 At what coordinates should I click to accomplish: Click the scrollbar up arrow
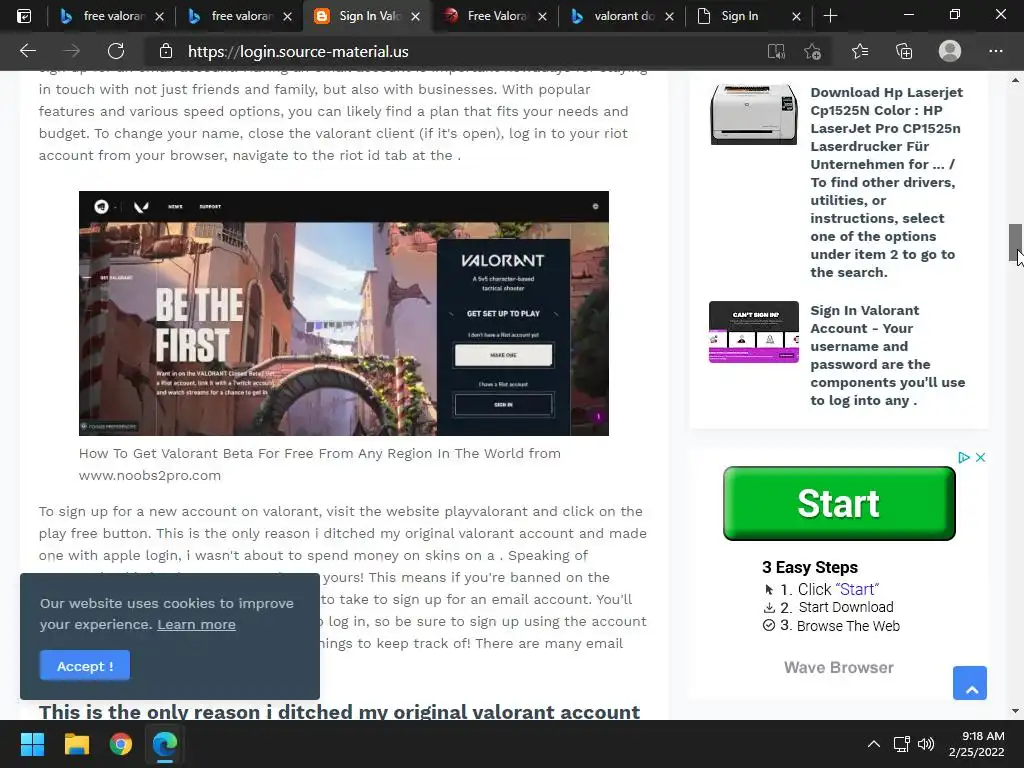[1015, 80]
